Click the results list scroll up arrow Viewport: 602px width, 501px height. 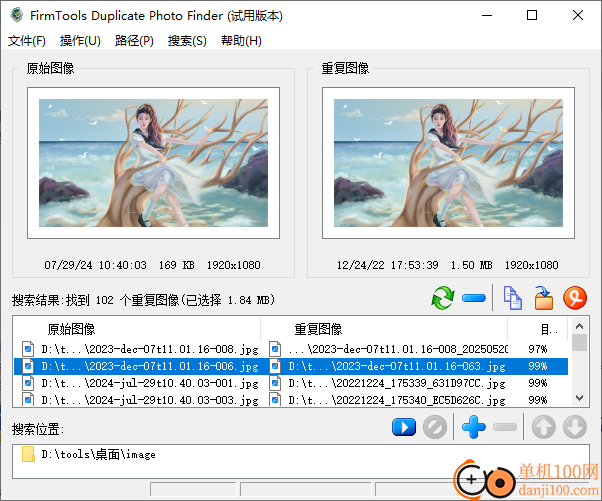(x=579, y=326)
